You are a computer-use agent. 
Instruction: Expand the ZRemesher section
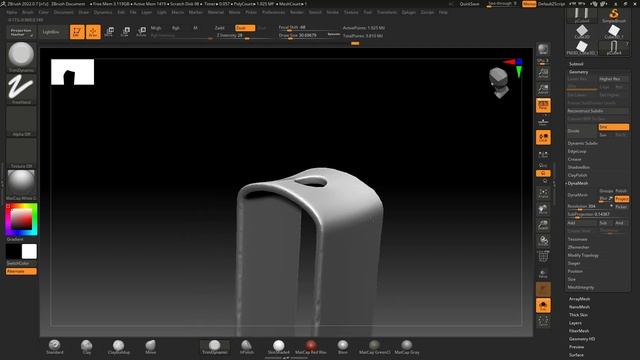[578, 247]
